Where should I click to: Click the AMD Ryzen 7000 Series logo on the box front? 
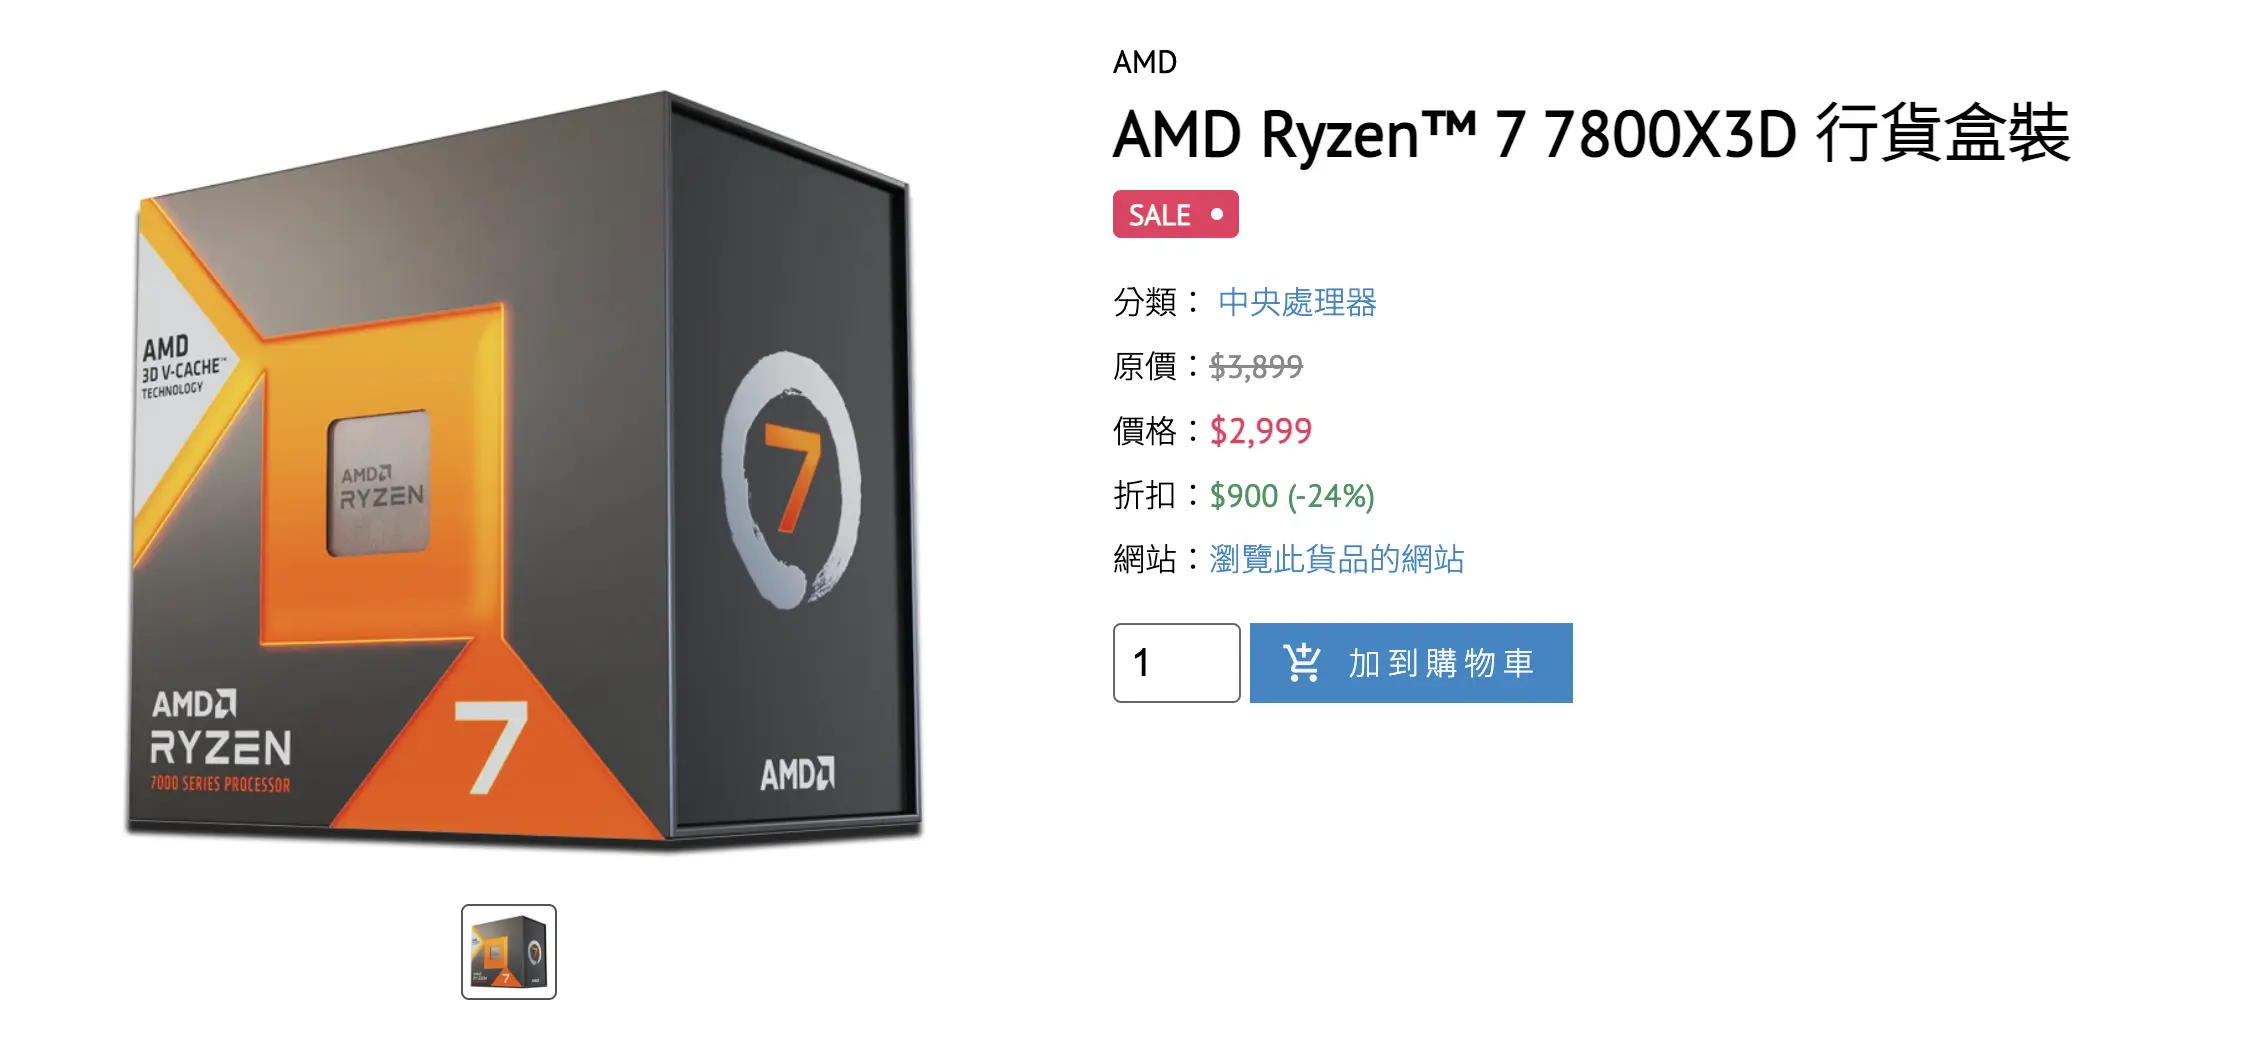221,741
